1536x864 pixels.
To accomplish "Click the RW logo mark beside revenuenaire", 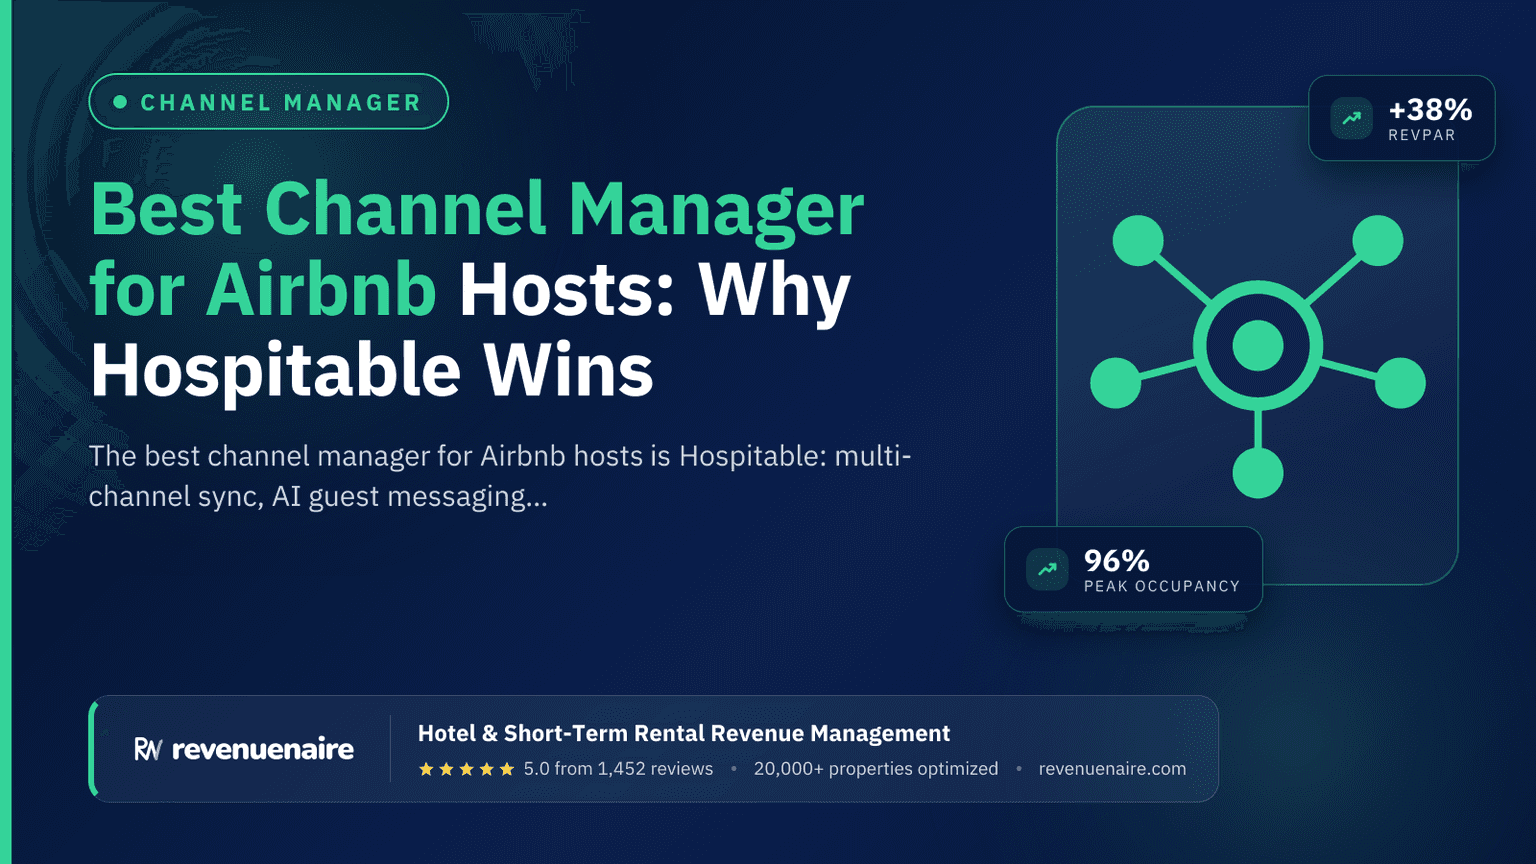I will 148,749.
